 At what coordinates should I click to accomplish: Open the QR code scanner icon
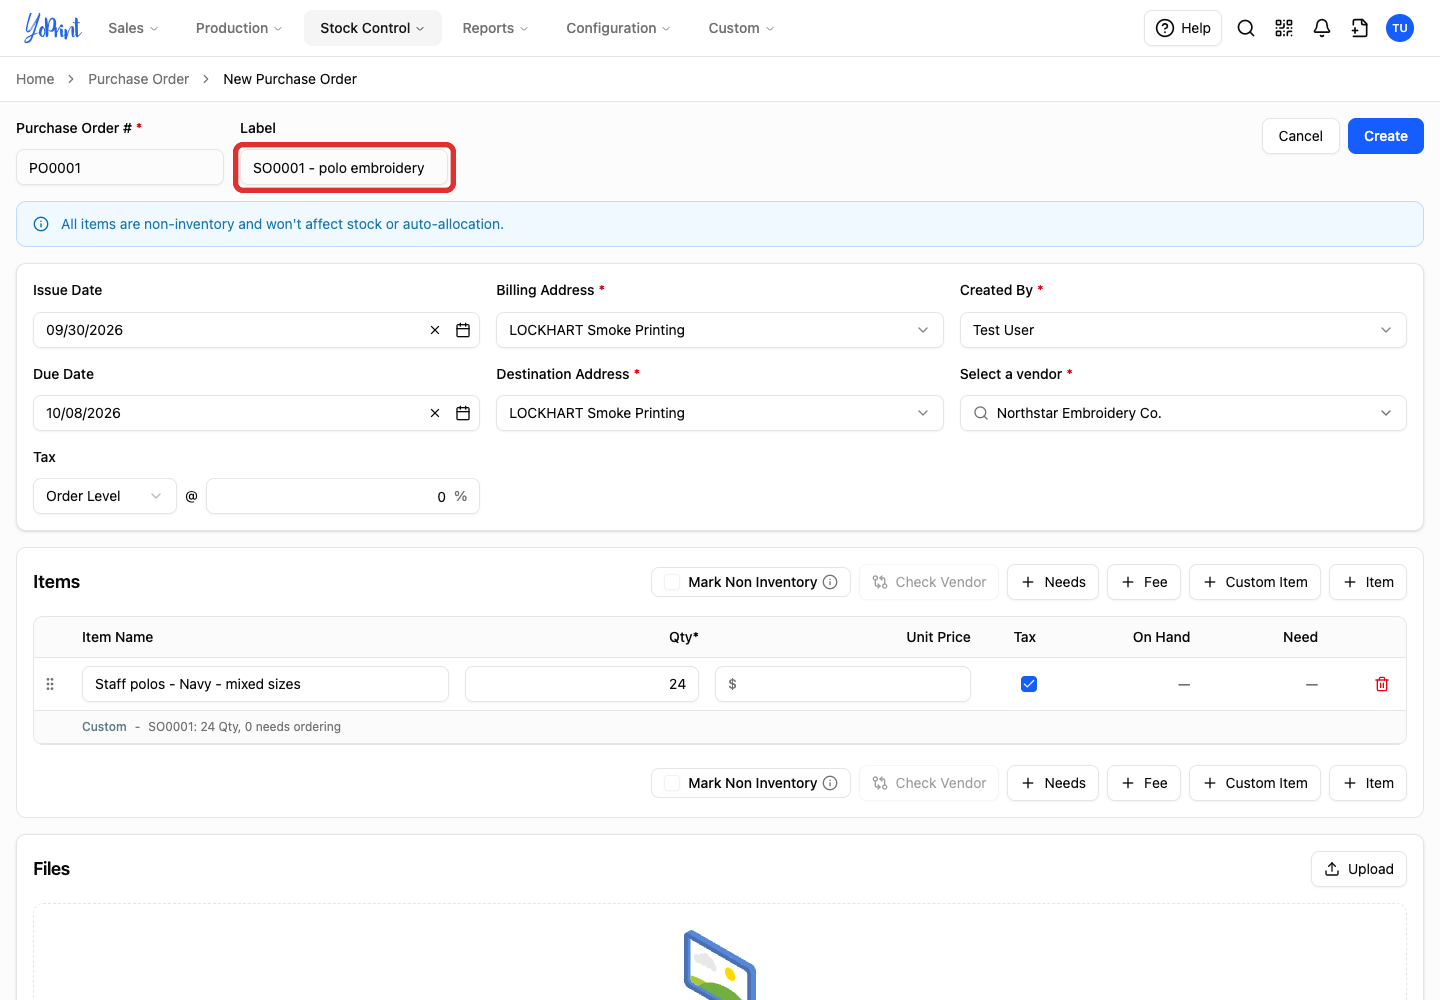[1284, 28]
